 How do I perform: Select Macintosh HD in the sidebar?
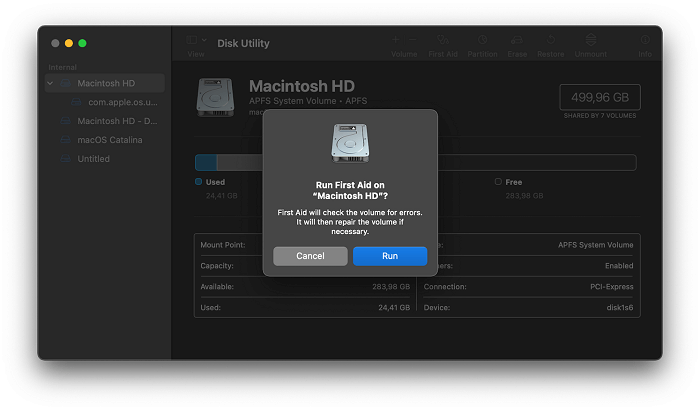(106, 83)
